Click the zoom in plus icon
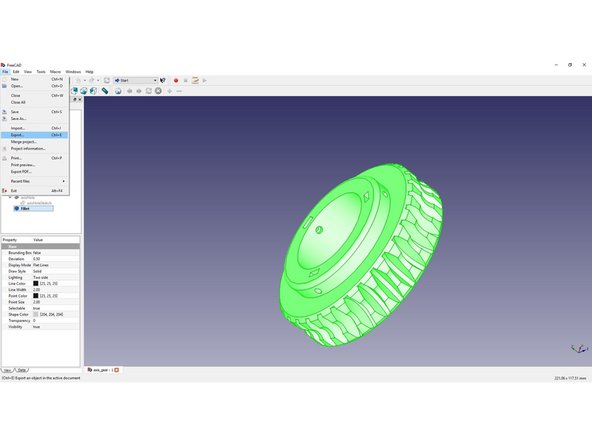Viewport: 592px width, 444px height. point(170,91)
